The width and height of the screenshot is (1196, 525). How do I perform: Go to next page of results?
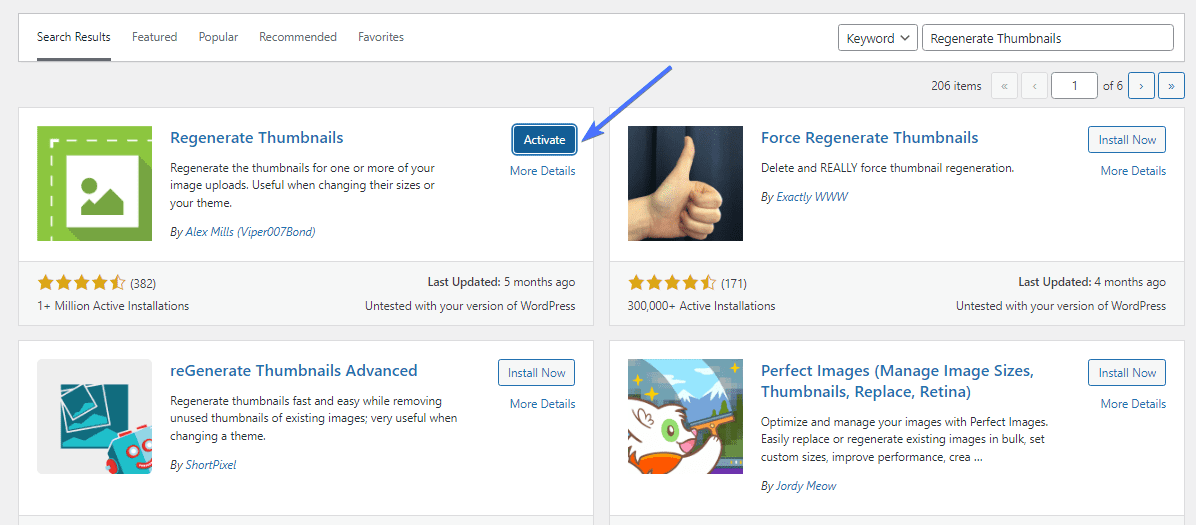point(1140,86)
